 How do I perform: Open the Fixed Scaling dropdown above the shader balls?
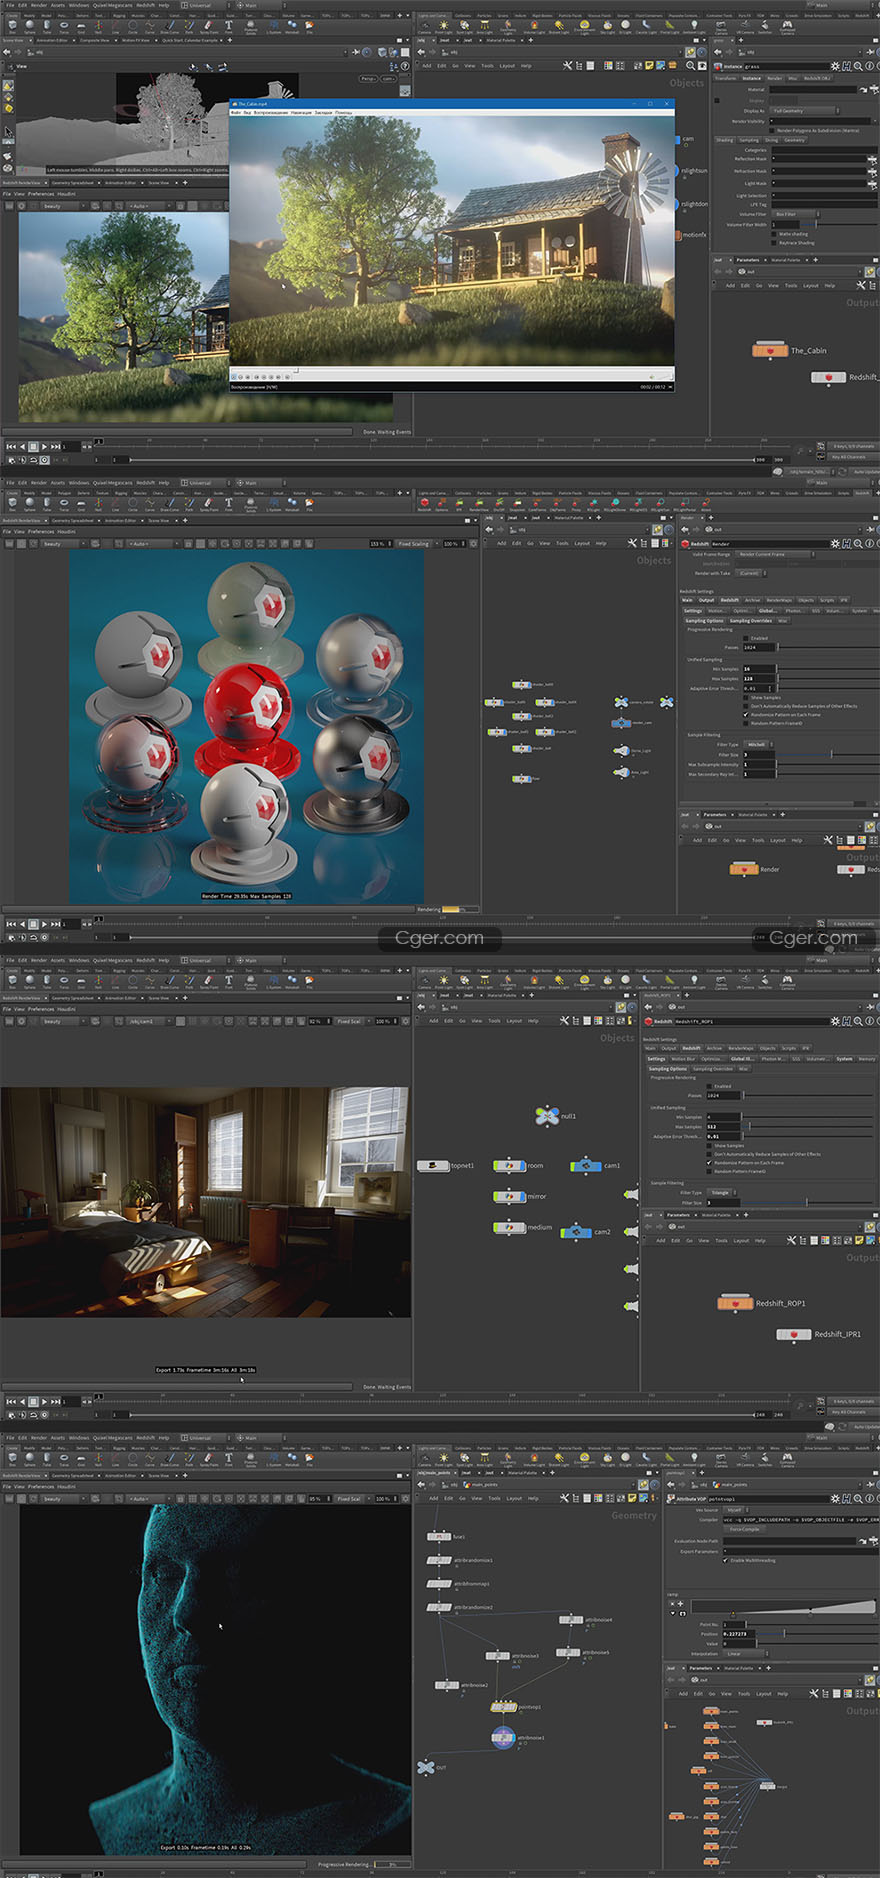click(x=415, y=544)
